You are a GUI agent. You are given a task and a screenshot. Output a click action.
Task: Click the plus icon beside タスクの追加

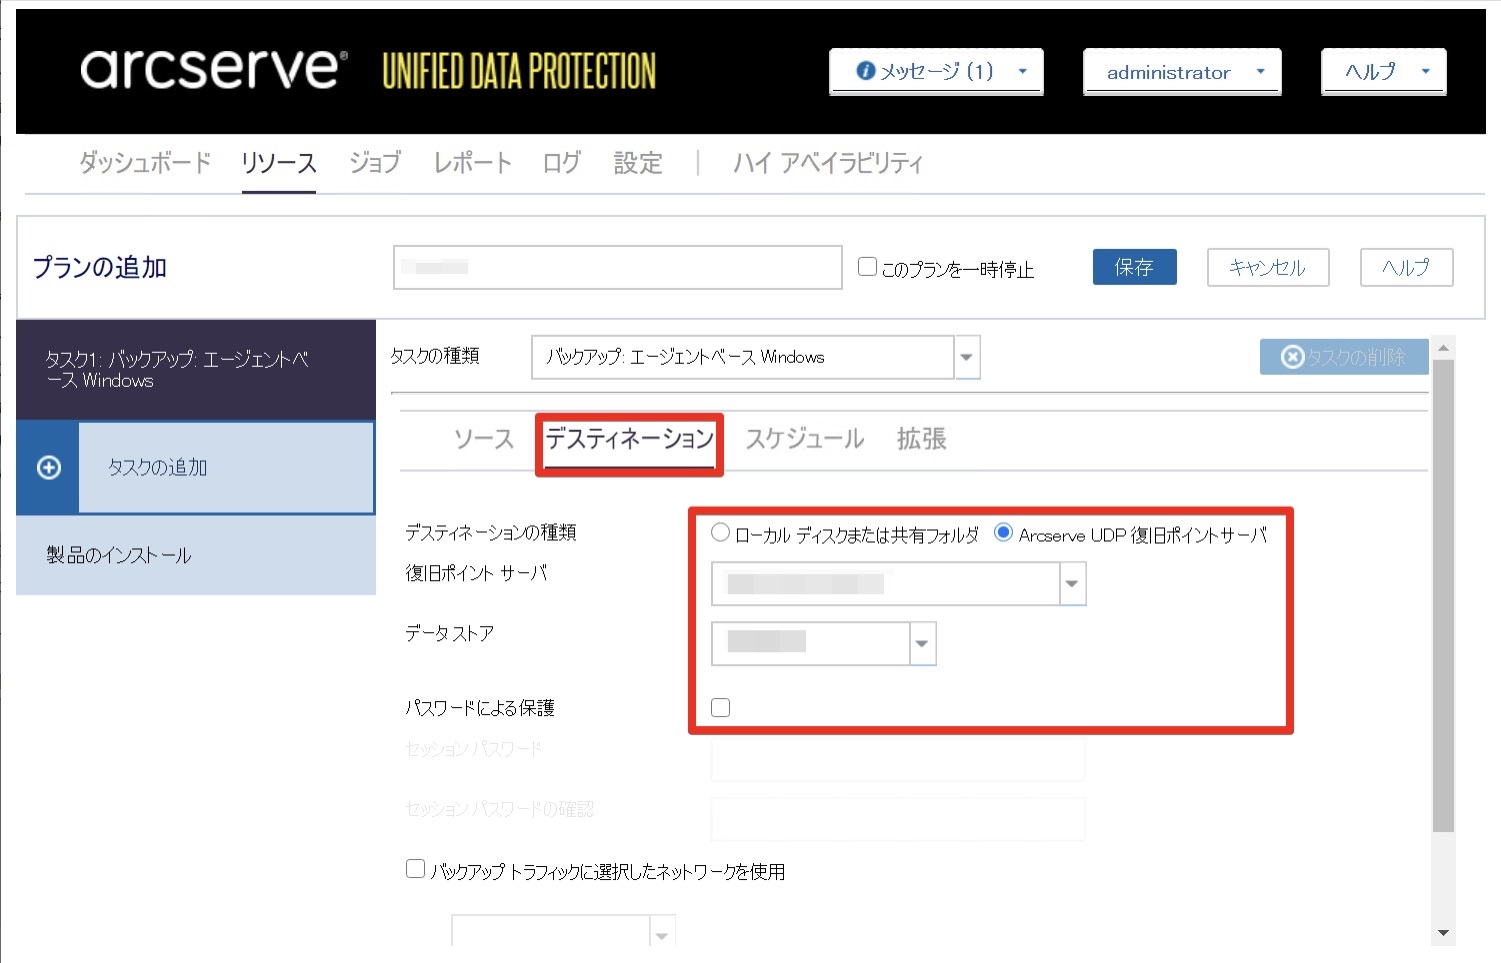click(49, 467)
